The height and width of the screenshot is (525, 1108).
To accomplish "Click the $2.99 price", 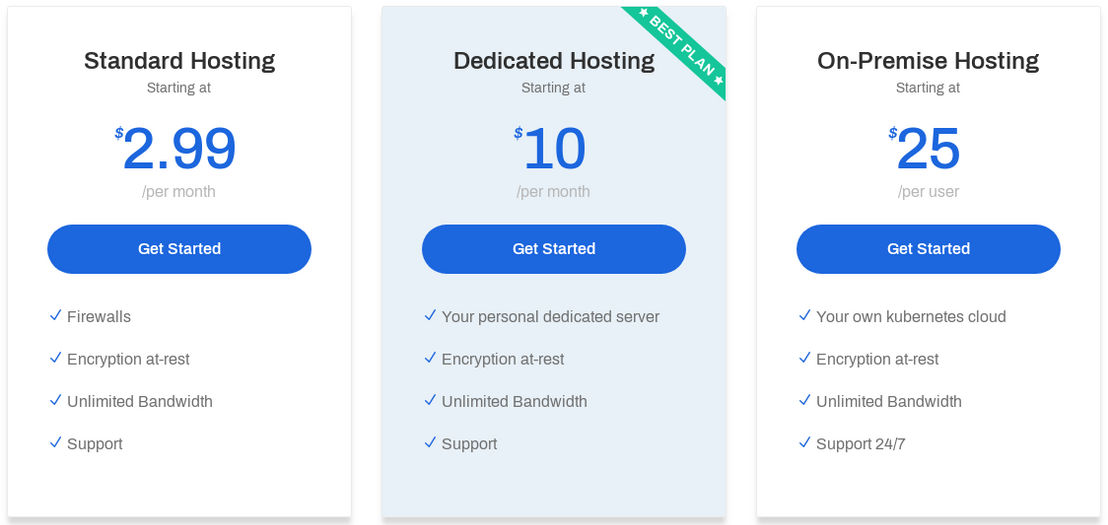I will tap(175, 148).
